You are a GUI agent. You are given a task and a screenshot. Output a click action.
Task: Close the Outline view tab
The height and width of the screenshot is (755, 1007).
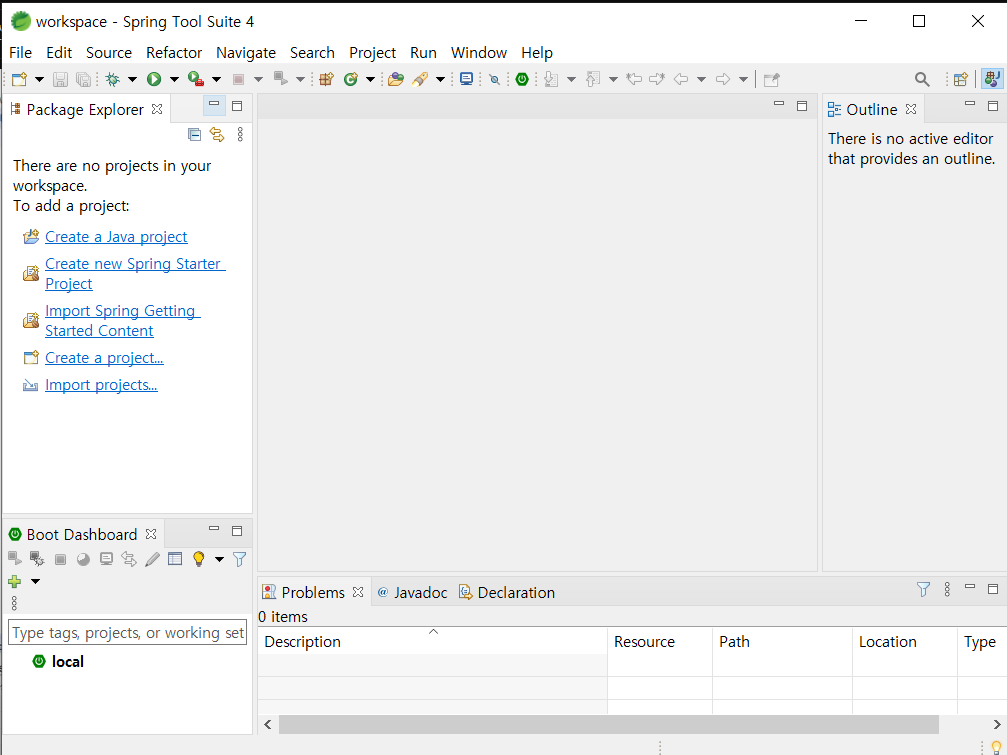tap(911, 110)
